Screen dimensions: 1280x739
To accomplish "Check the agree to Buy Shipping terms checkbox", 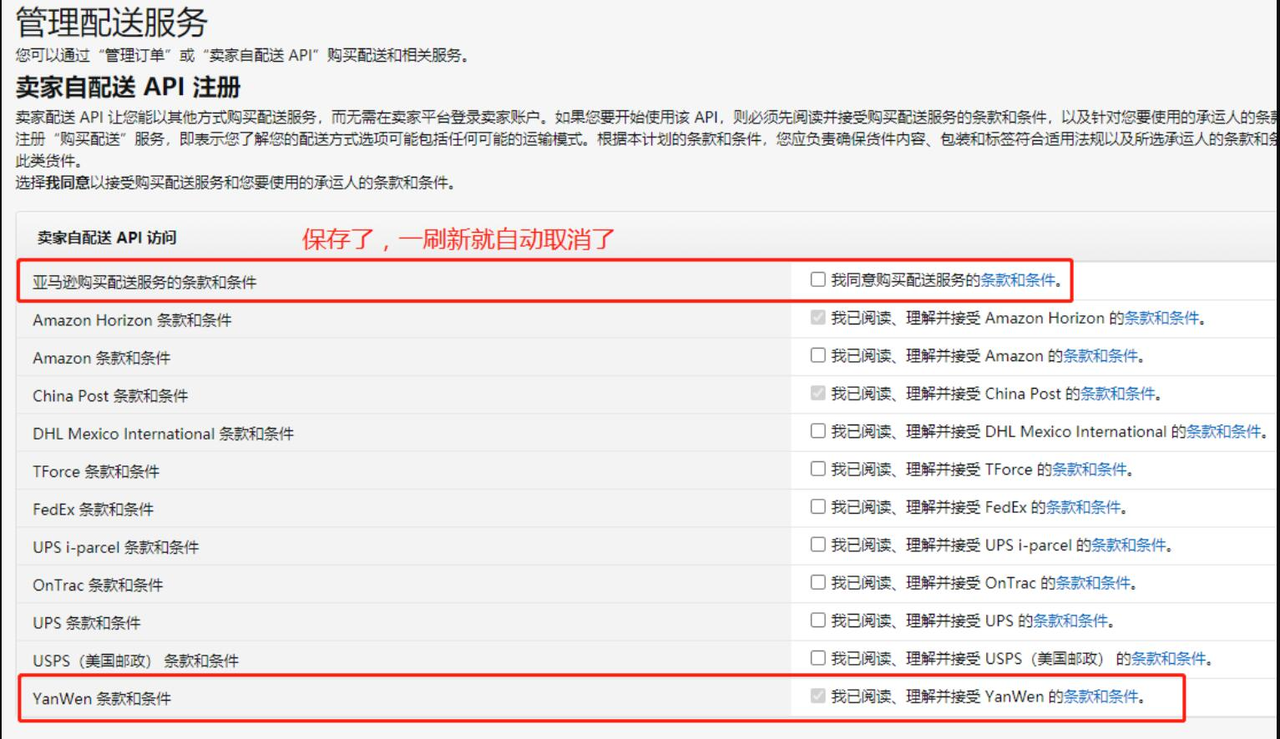I will coord(818,280).
